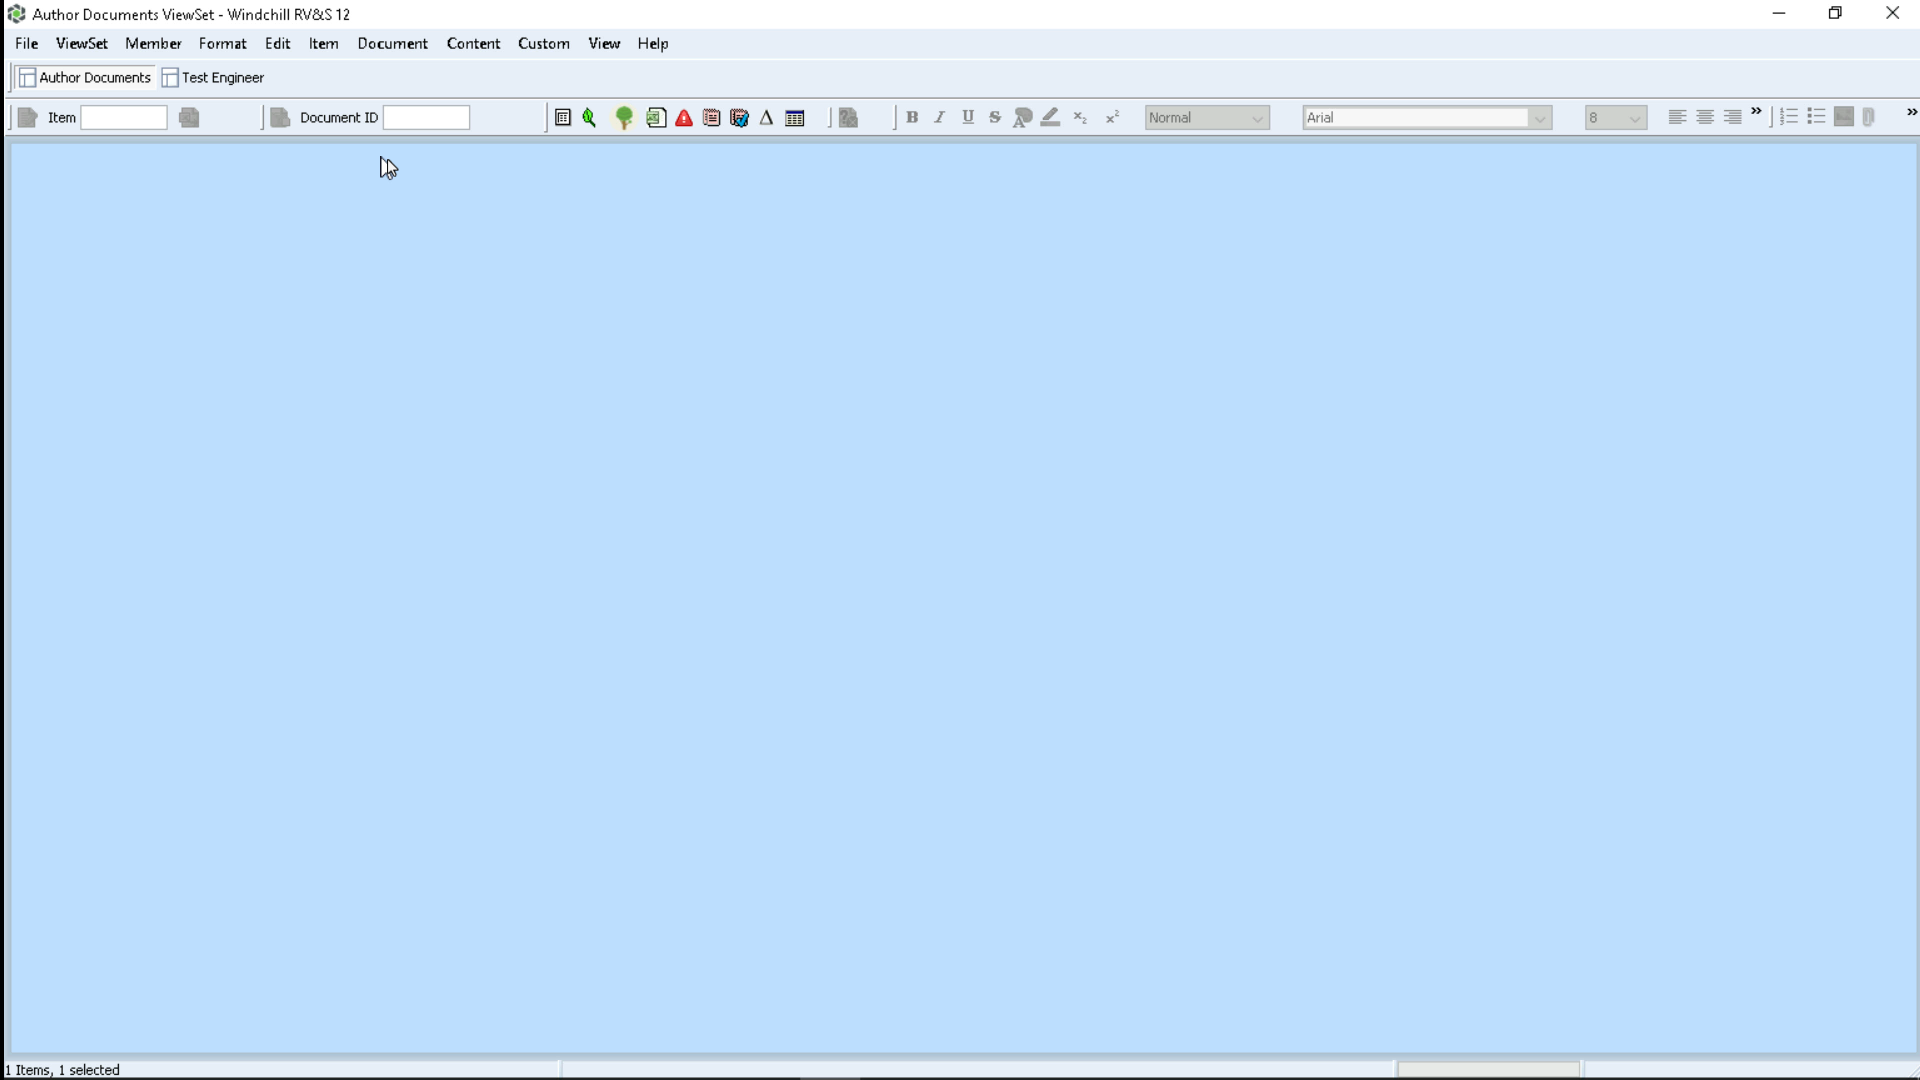Click the Item ID input field
This screenshot has height=1080, width=1920.
(x=124, y=118)
